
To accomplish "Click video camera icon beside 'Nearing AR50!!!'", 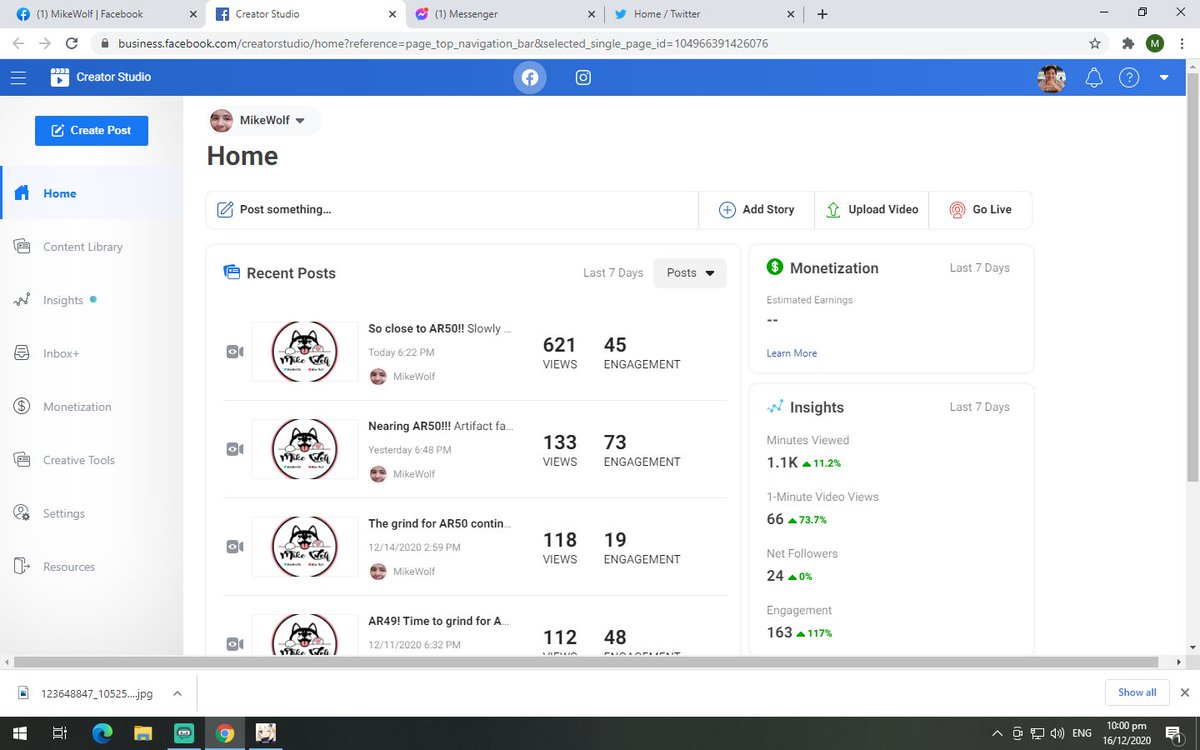I will tap(235, 449).
